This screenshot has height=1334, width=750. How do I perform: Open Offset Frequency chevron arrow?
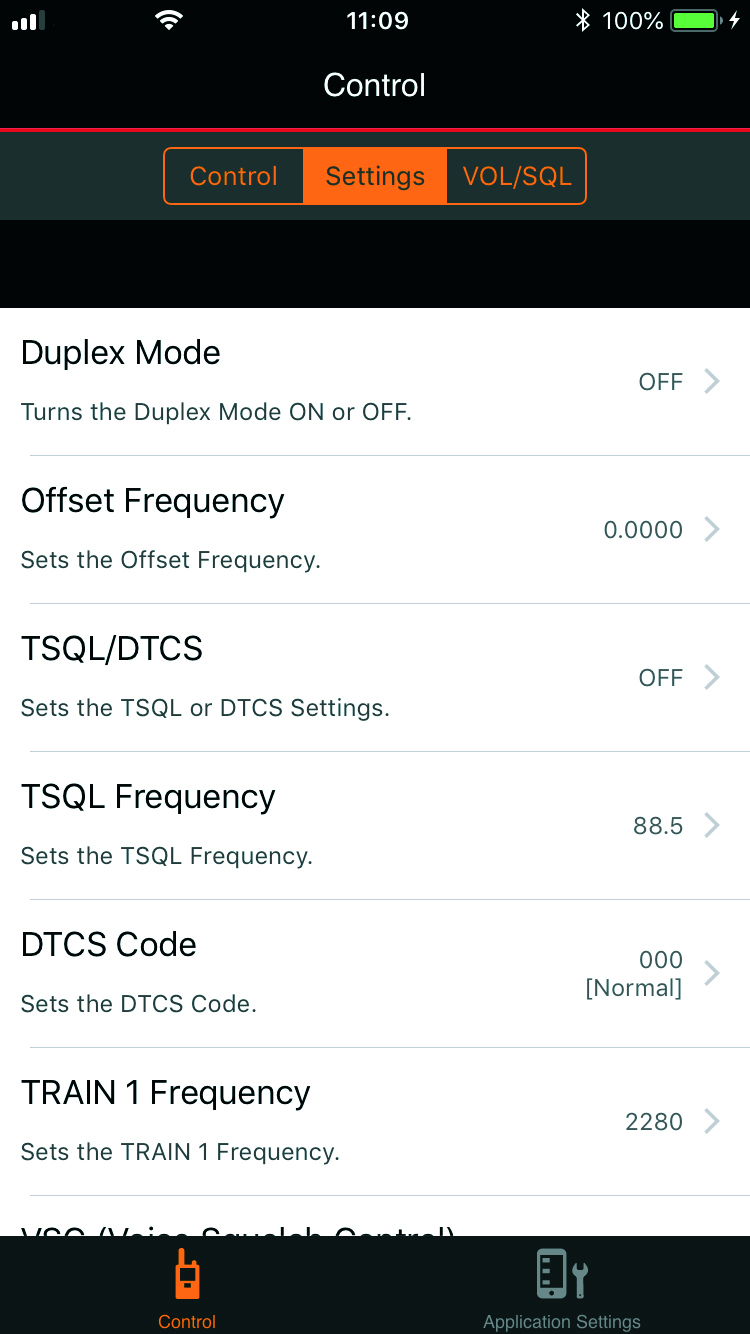(712, 529)
